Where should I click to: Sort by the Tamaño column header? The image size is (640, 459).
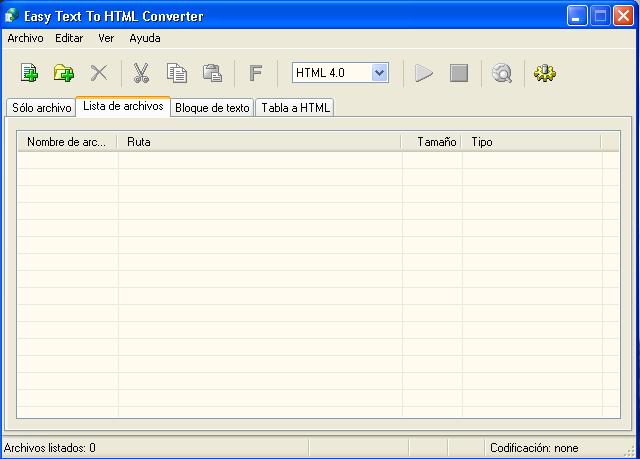431,142
